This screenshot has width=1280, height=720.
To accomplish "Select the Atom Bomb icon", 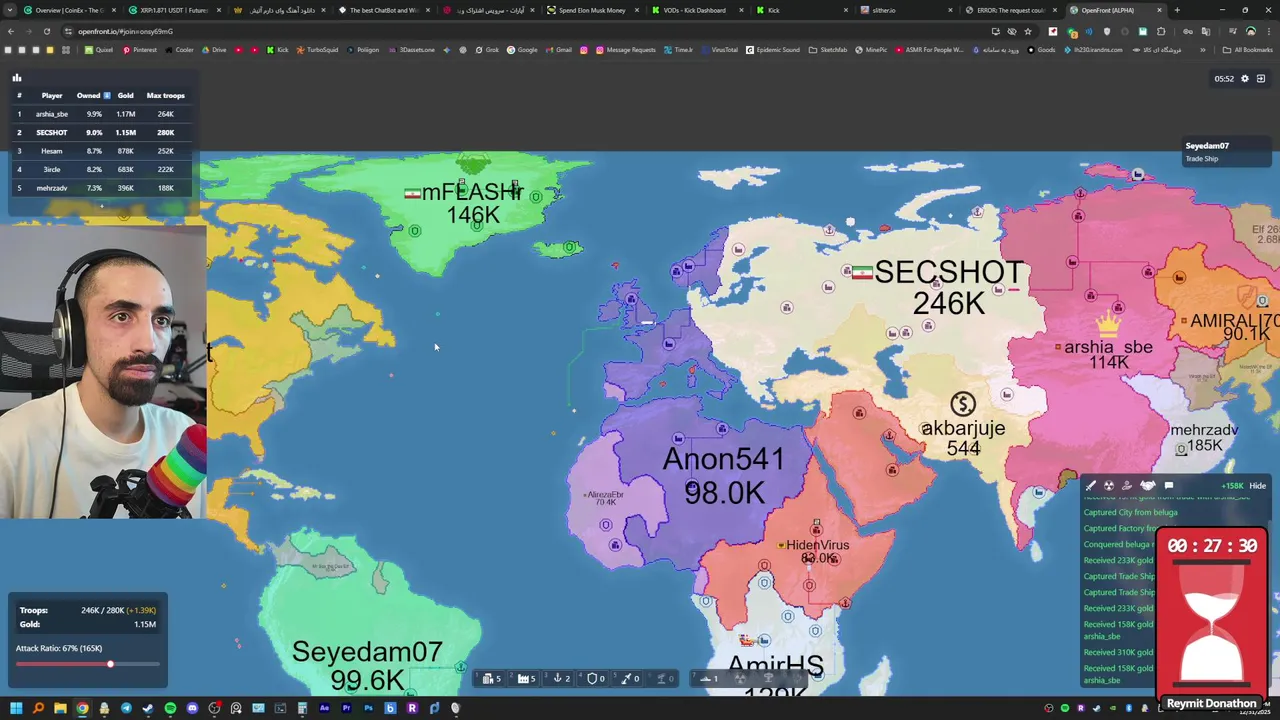I will point(740,678).
